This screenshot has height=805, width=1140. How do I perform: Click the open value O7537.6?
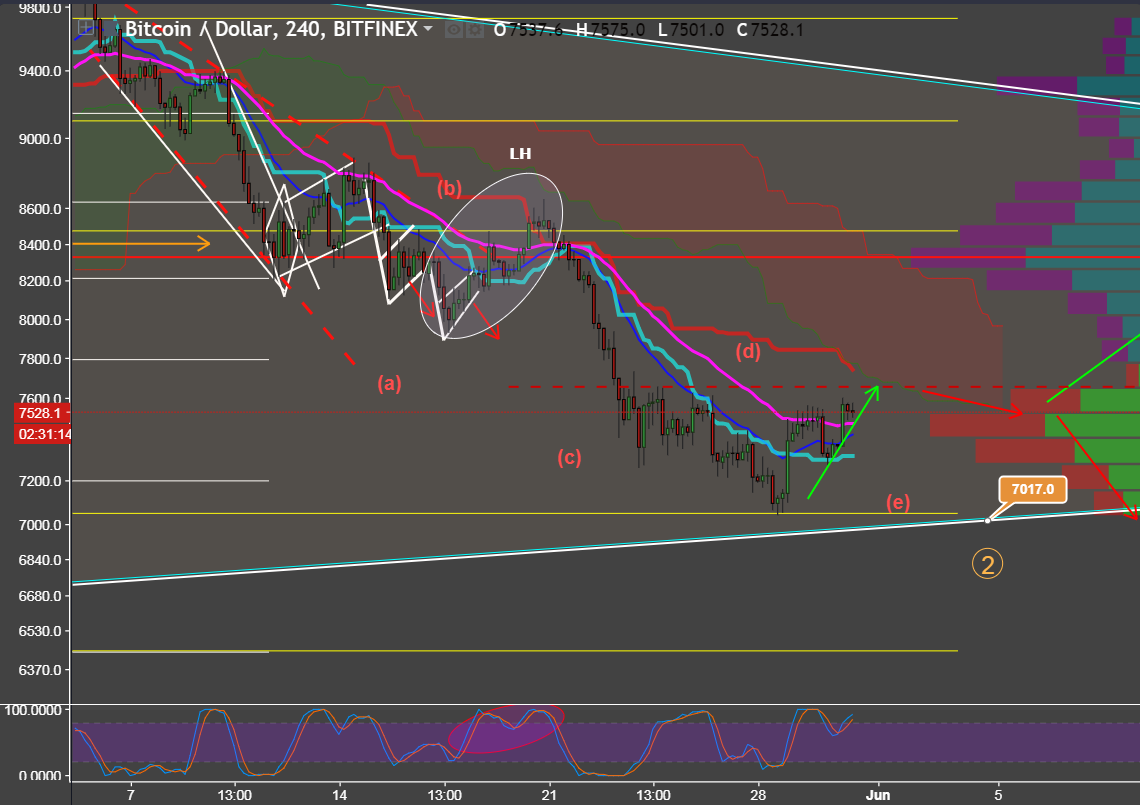tap(529, 30)
